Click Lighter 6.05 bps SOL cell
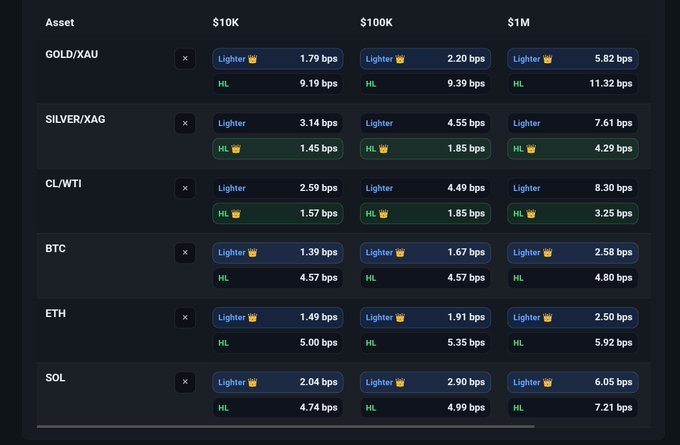The image size is (680, 445). click(572, 382)
